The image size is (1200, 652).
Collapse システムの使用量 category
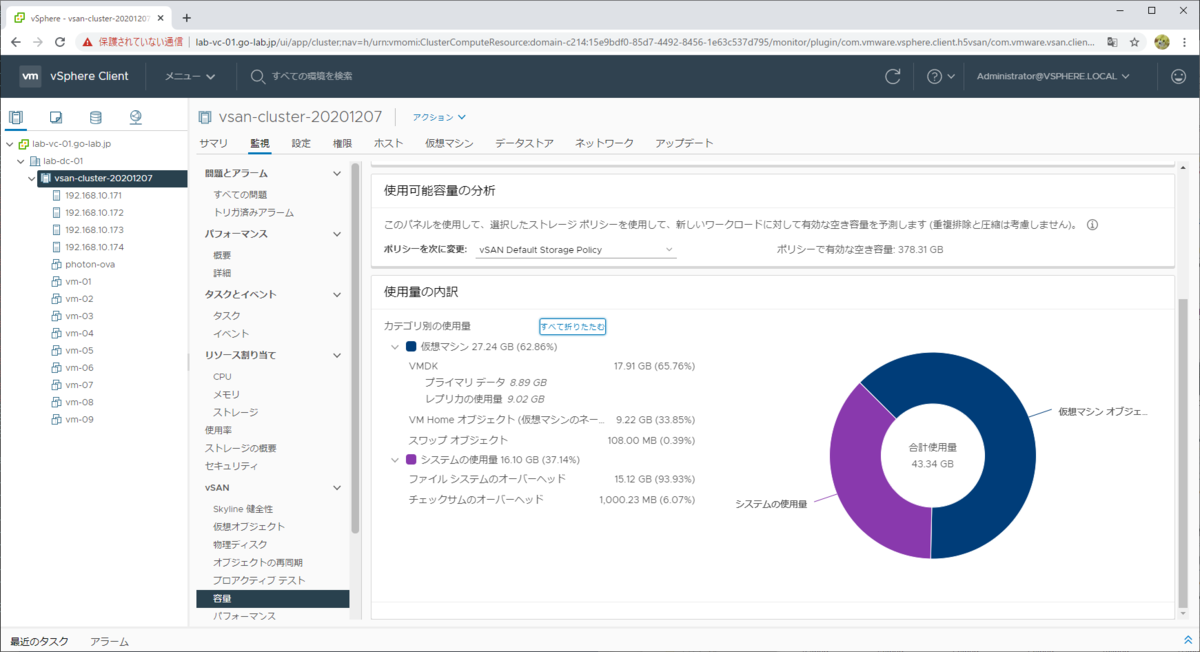pos(394,460)
